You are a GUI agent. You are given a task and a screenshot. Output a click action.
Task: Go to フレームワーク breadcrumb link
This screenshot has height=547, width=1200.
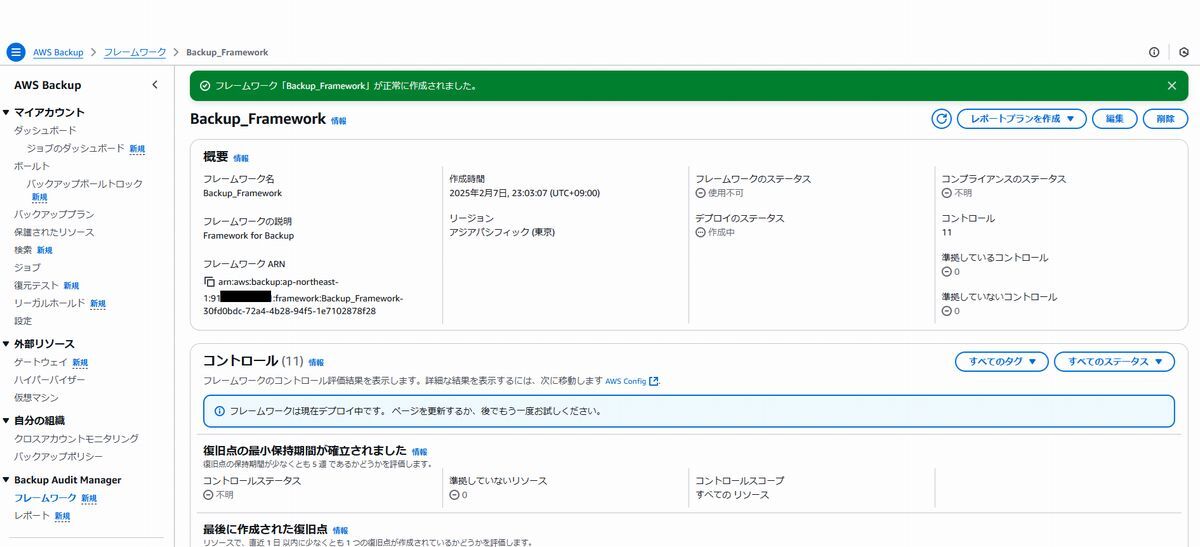(133, 52)
